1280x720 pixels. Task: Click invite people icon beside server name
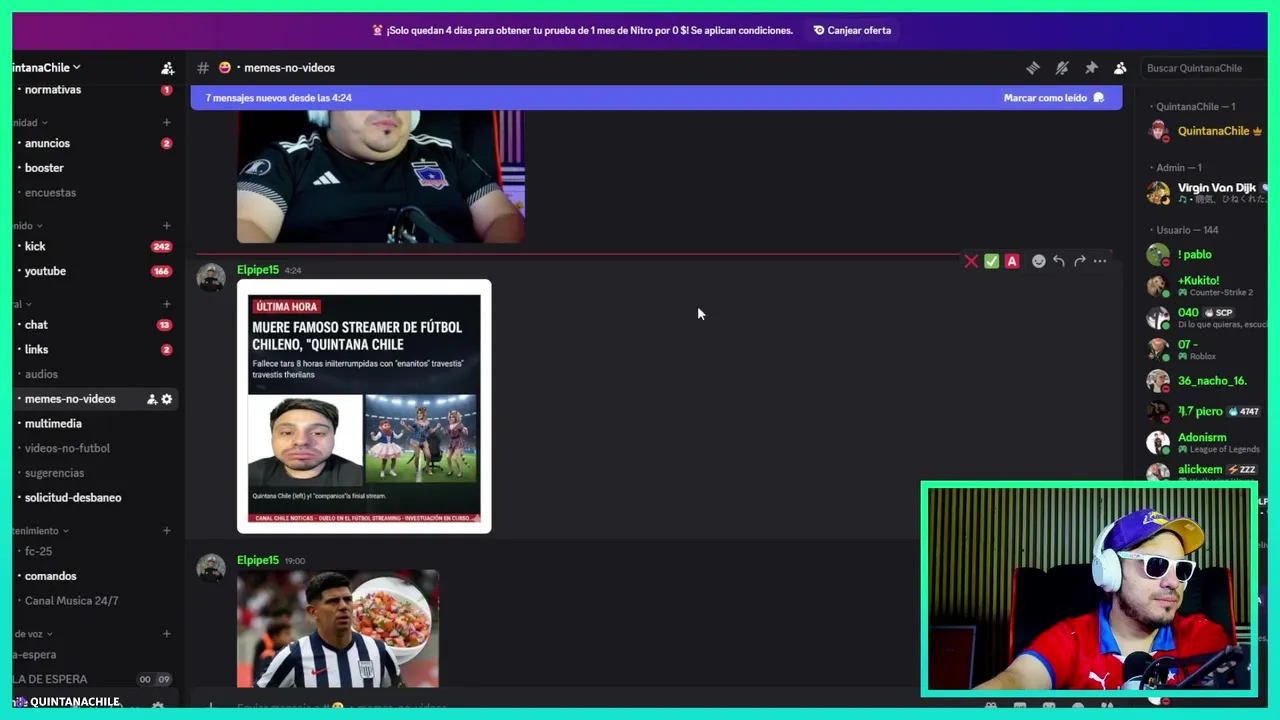tap(167, 68)
